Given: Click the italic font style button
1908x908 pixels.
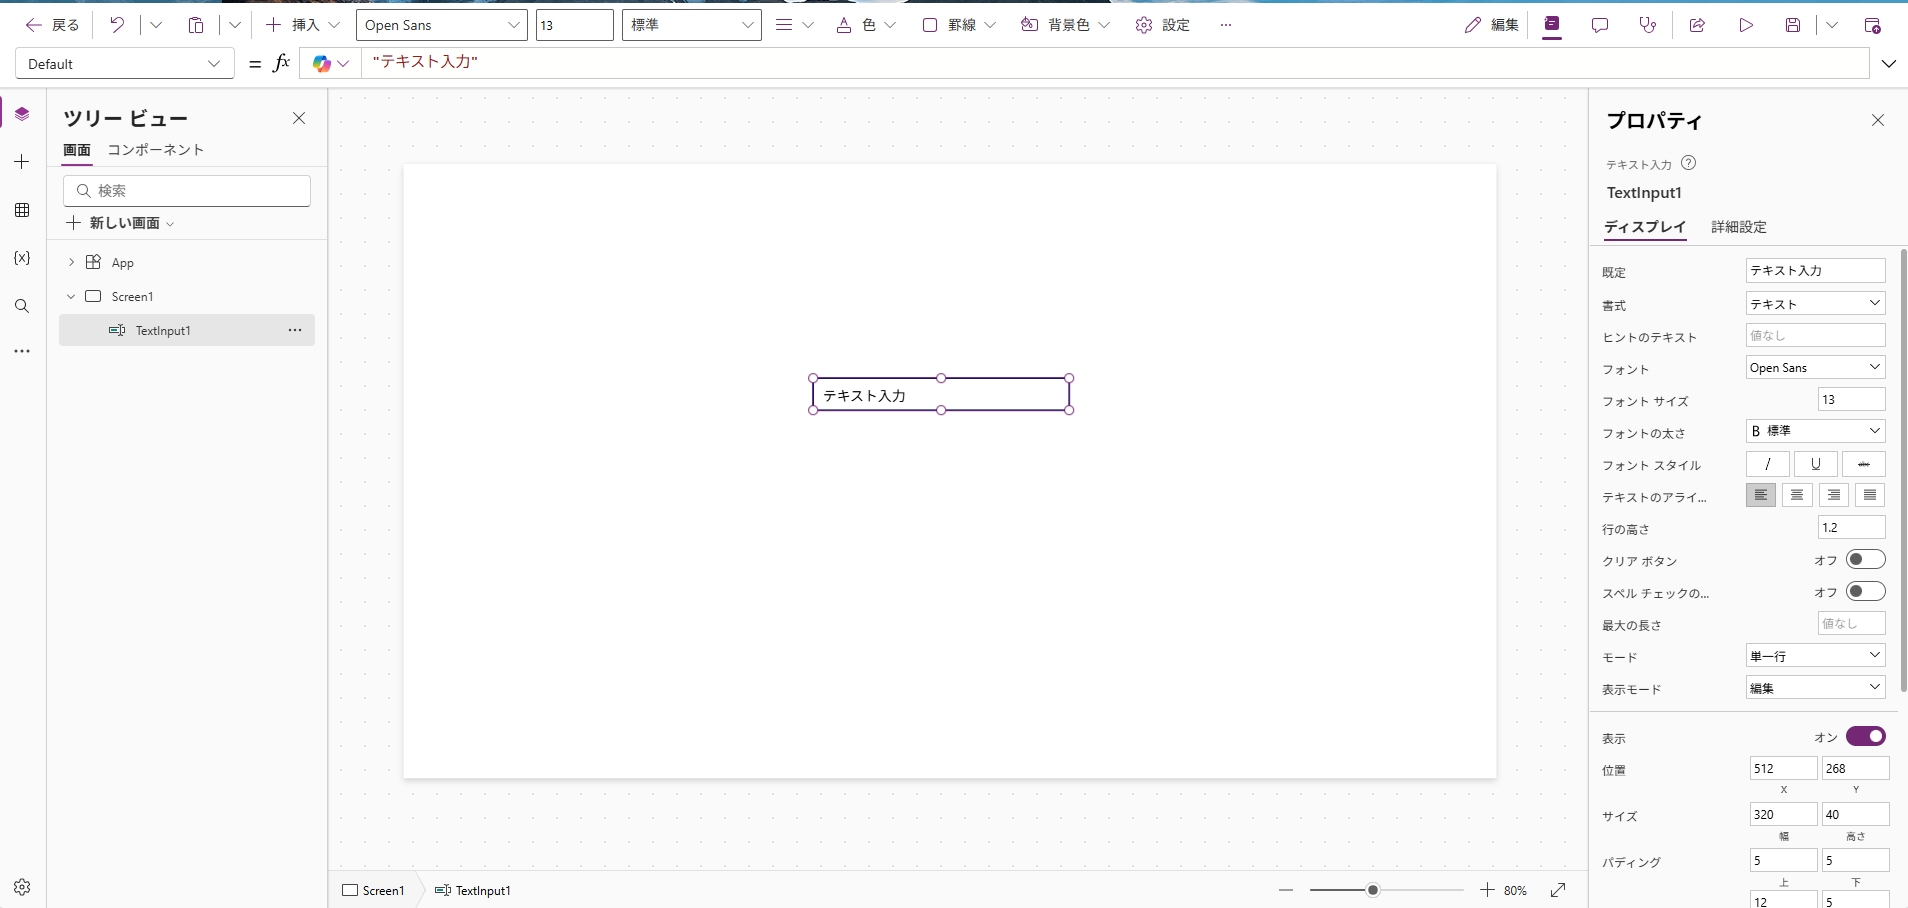Looking at the screenshot, I should tap(1767, 464).
